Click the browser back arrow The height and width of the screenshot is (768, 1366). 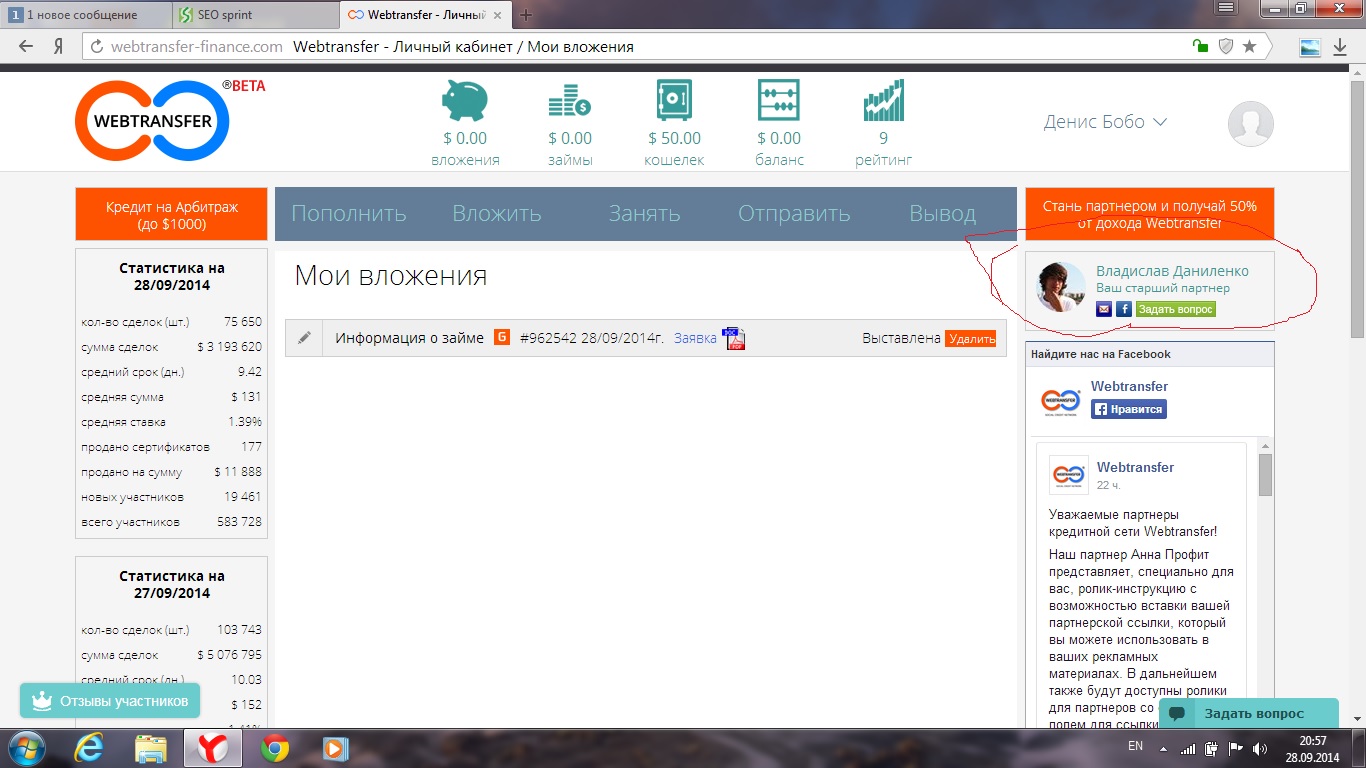(26, 46)
